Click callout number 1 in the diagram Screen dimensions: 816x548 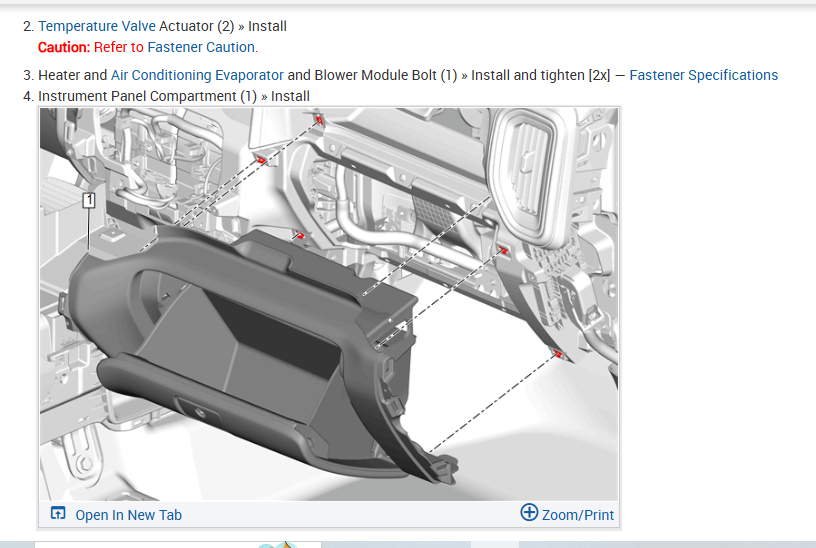pyautogui.click(x=89, y=200)
